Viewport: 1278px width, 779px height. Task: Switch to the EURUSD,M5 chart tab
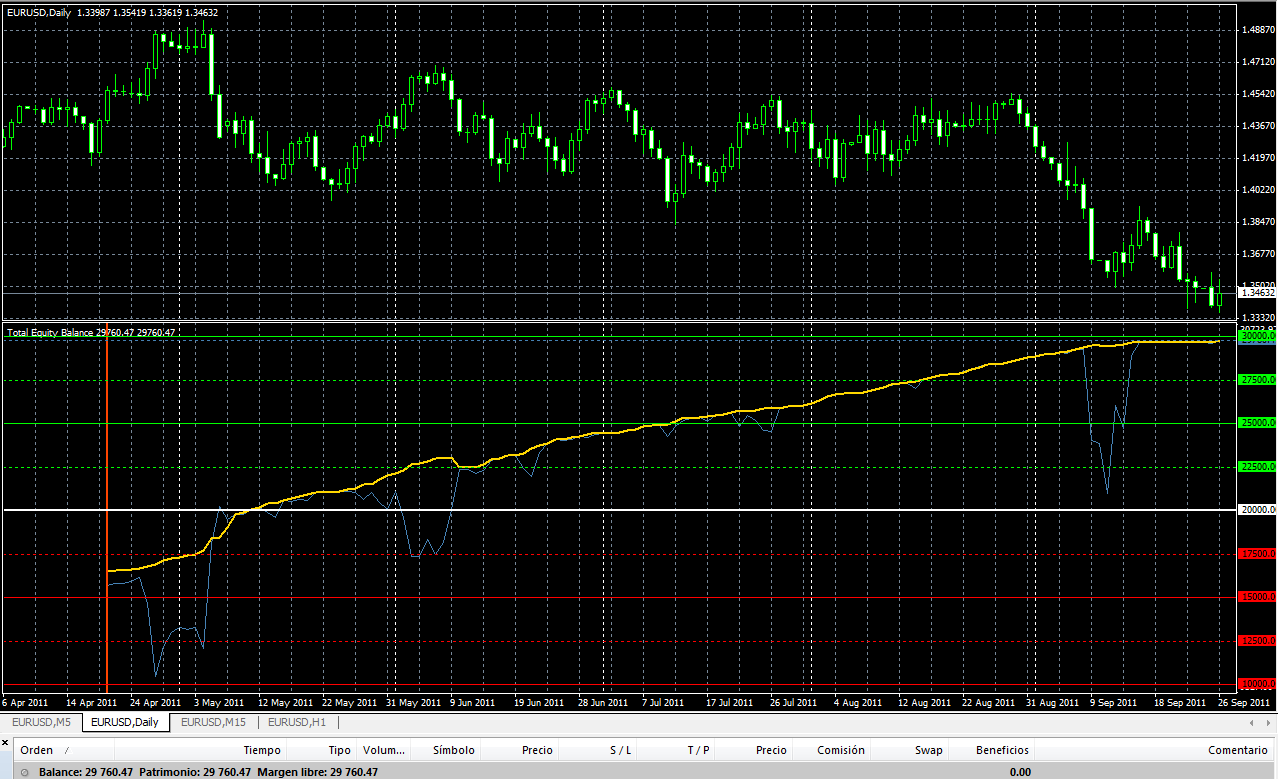(42, 722)
